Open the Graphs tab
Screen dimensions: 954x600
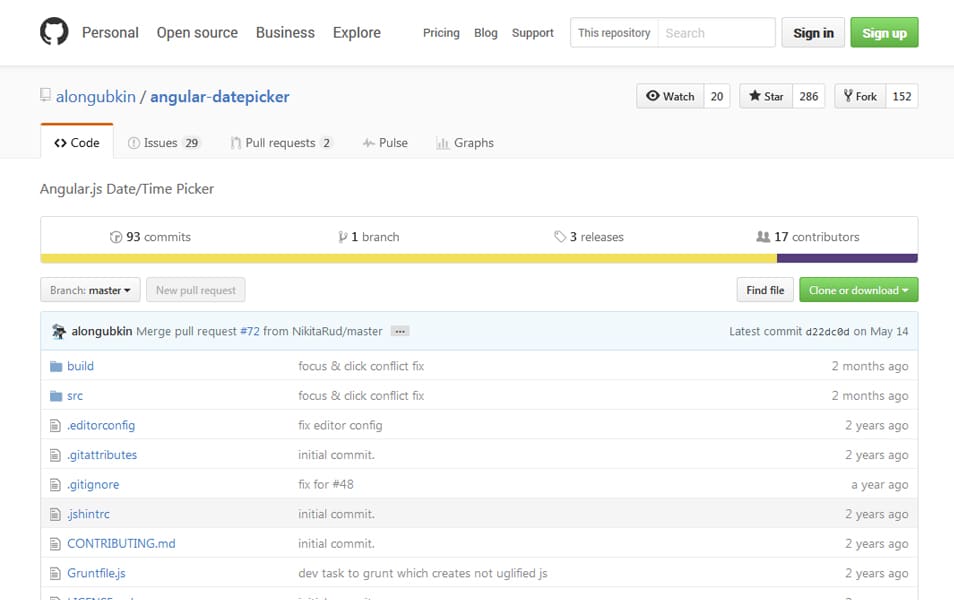(465, 143)
